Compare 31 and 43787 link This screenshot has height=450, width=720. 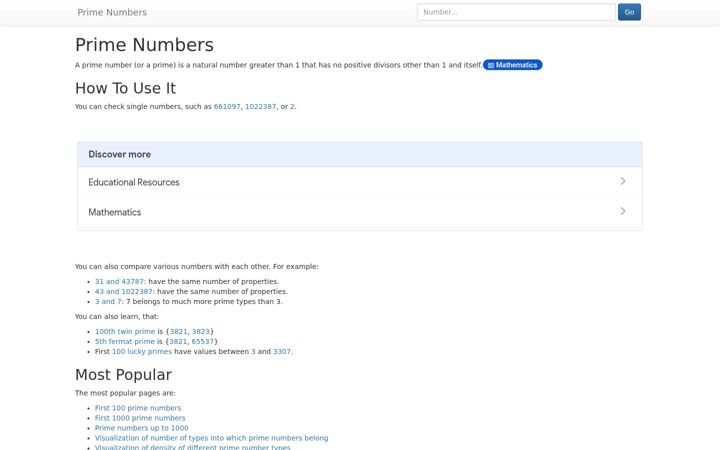tap(119, 281)
